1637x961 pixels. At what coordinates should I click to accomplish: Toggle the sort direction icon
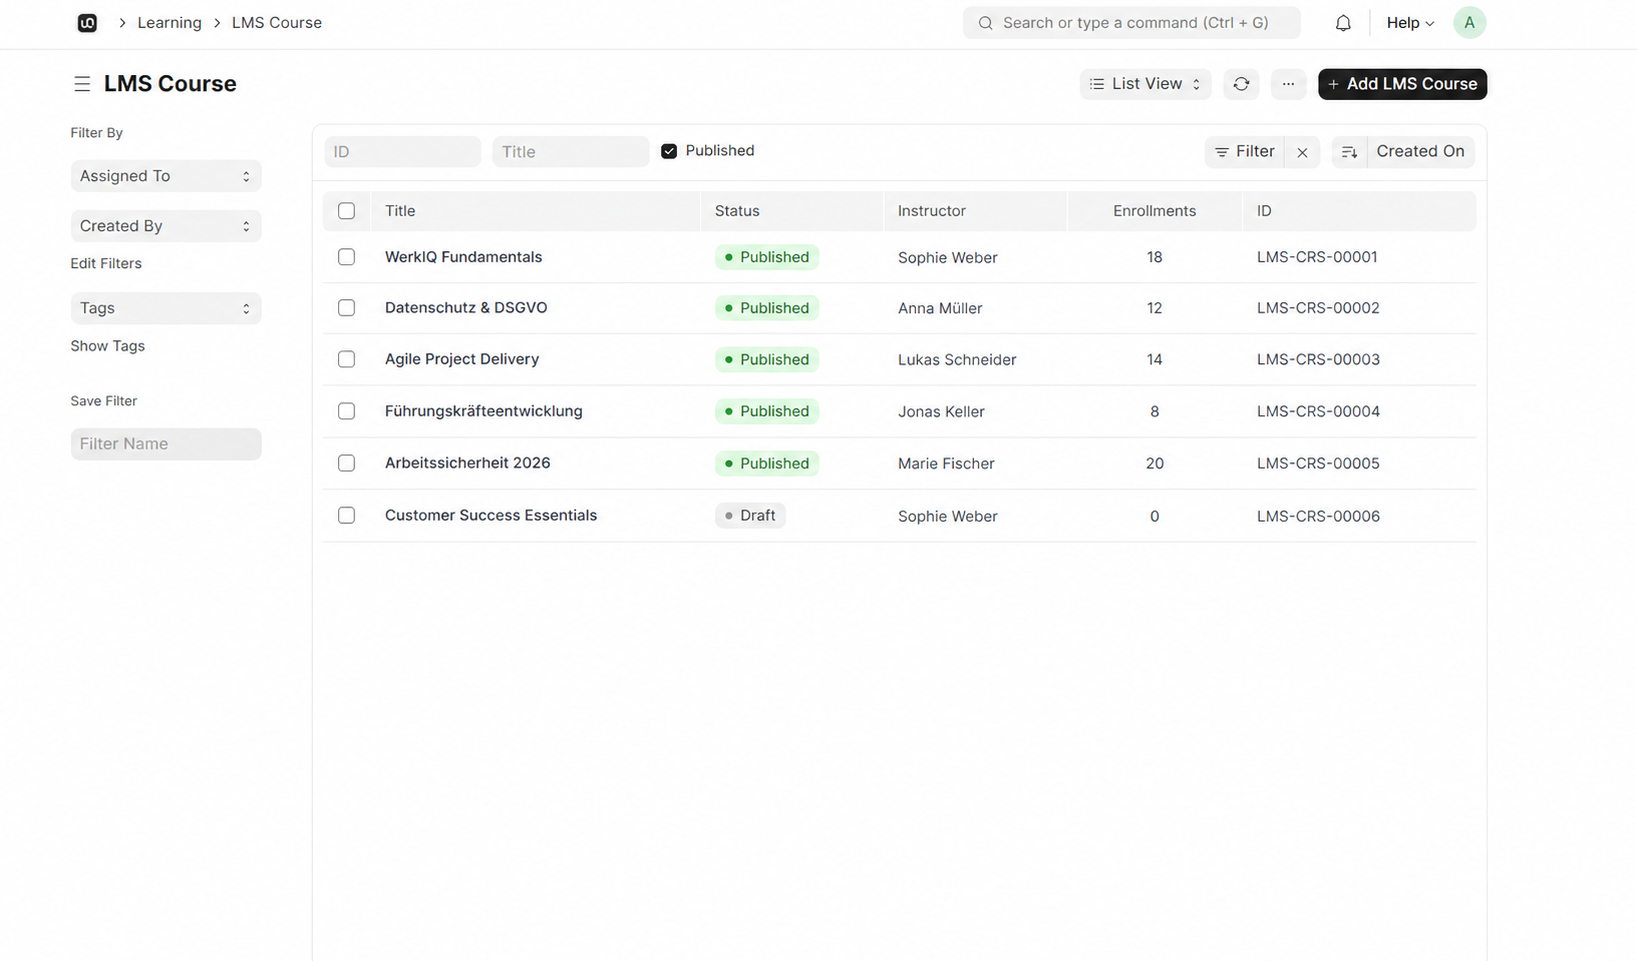[x=1349, y=152]
